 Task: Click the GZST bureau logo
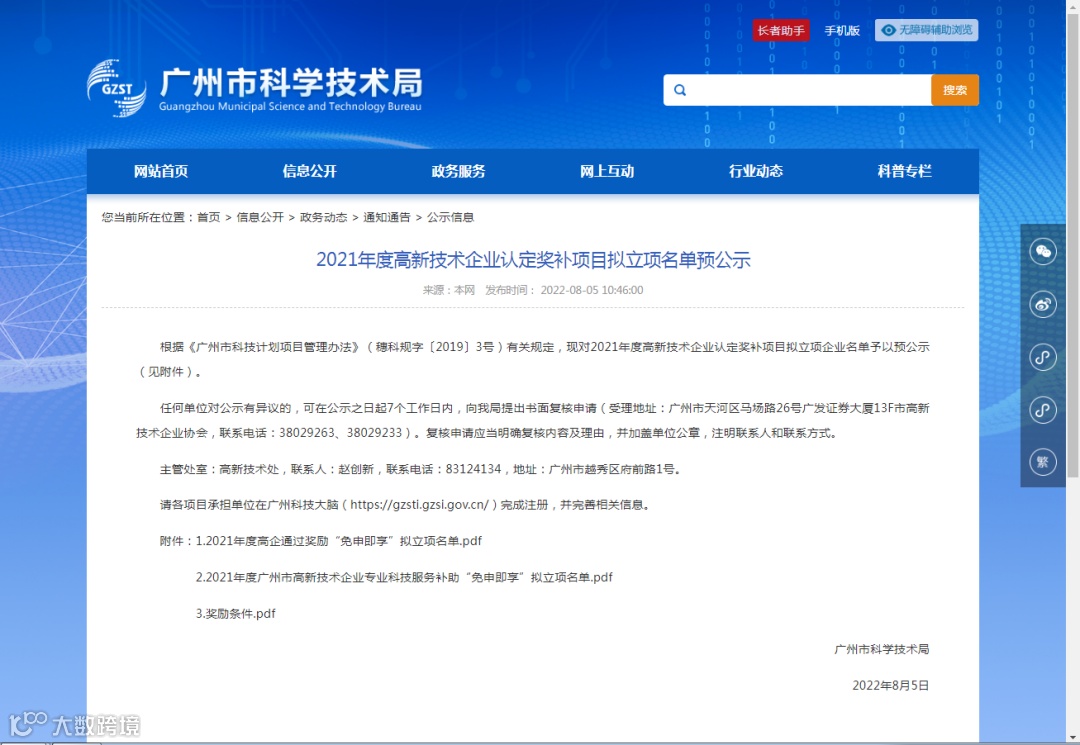(116, 88)
